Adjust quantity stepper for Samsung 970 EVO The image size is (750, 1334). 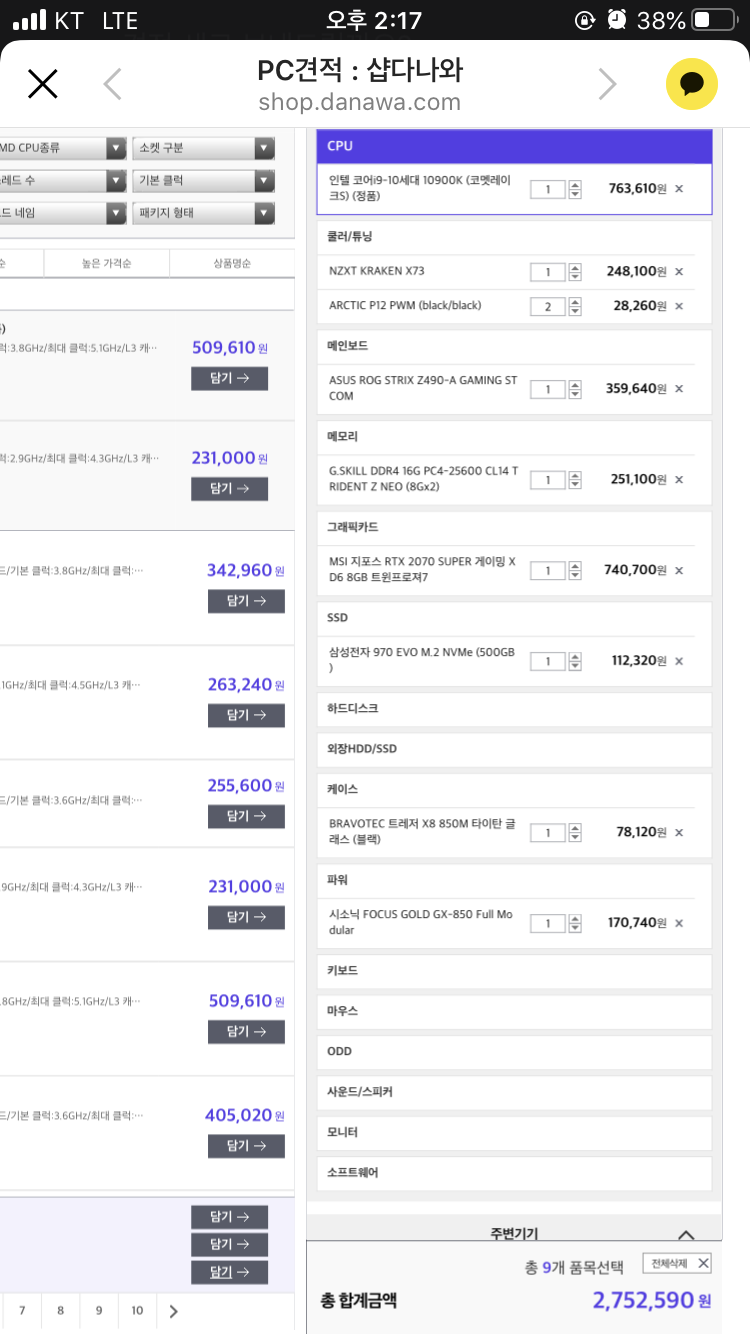[x=575, y=661]
